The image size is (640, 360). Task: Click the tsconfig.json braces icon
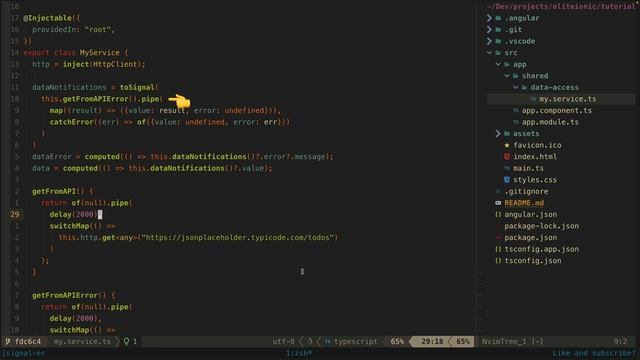coord(498,260)
